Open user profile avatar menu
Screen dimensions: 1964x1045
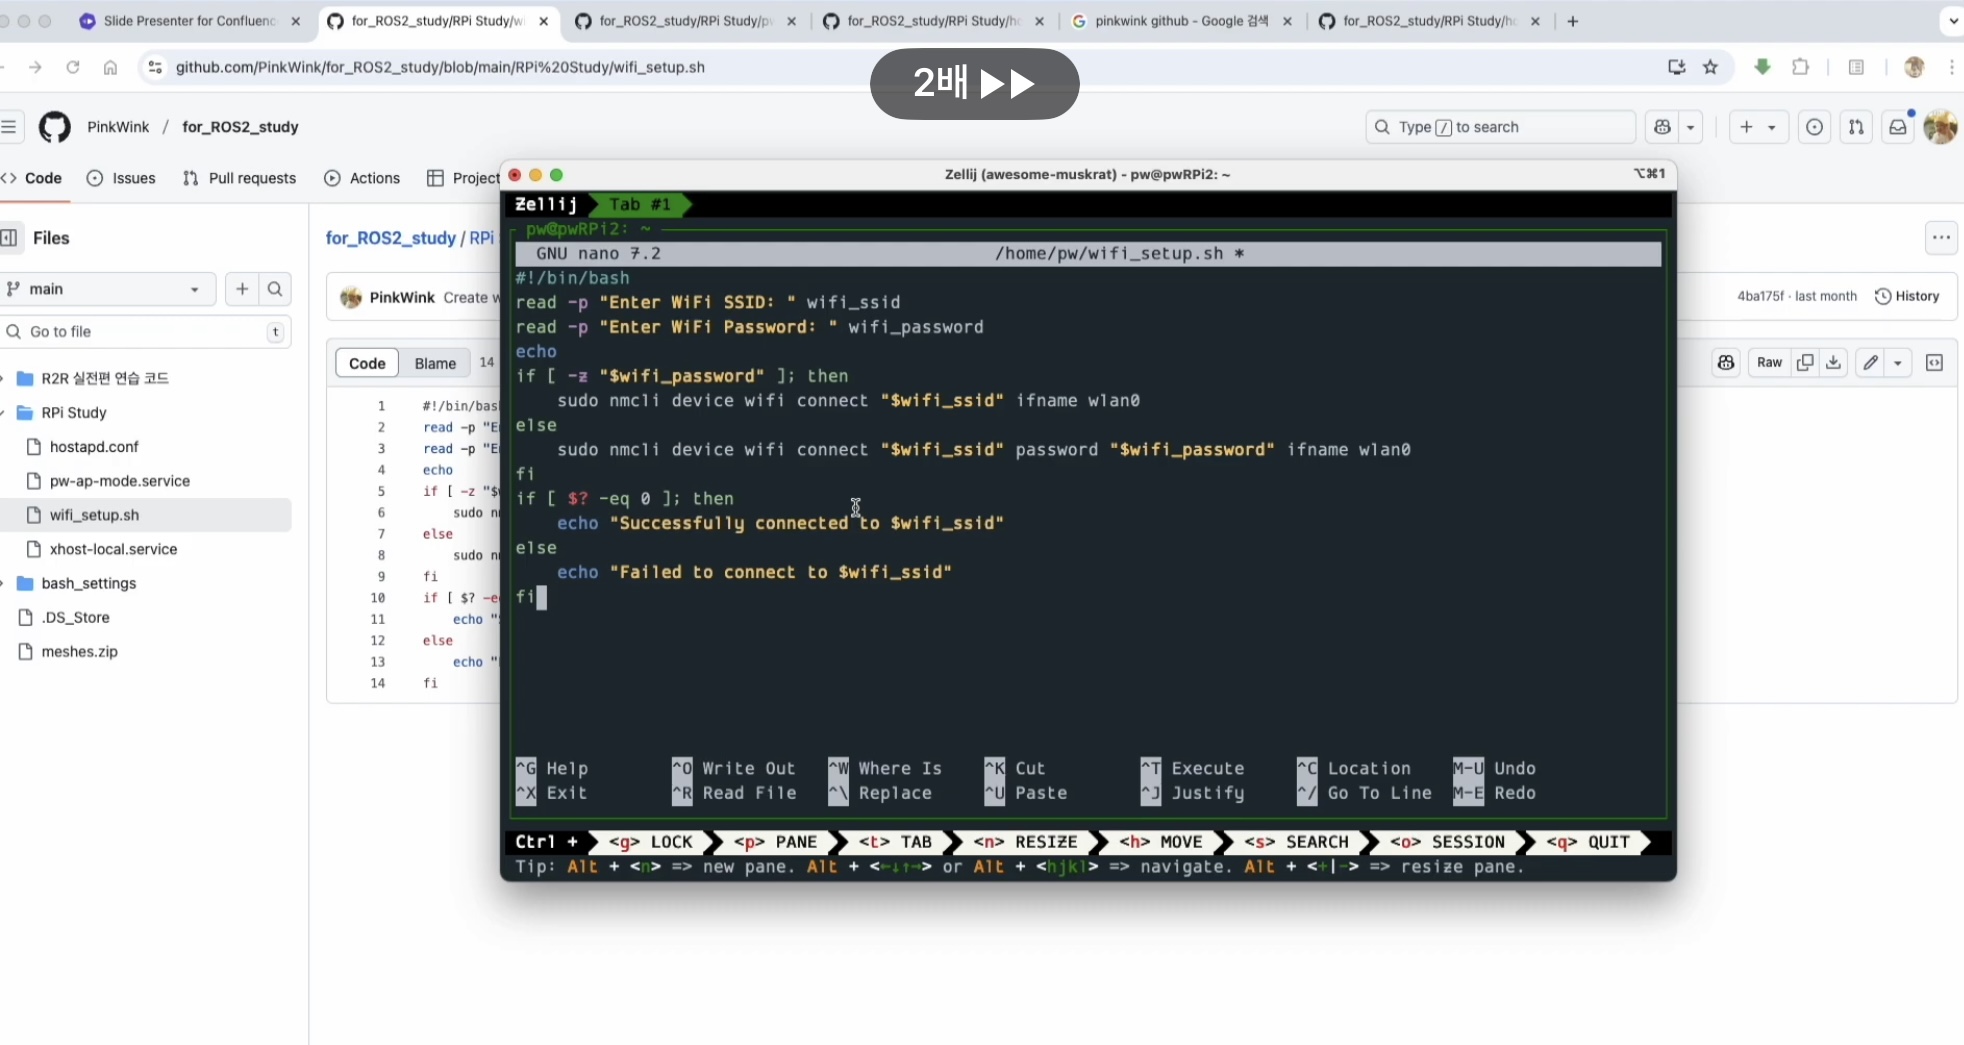[1941, 127]
